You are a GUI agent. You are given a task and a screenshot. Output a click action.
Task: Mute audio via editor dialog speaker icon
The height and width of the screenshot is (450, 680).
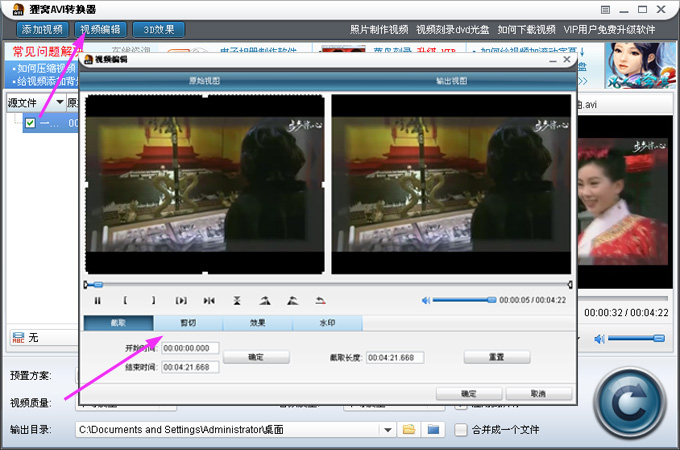(x=426, y=300)
